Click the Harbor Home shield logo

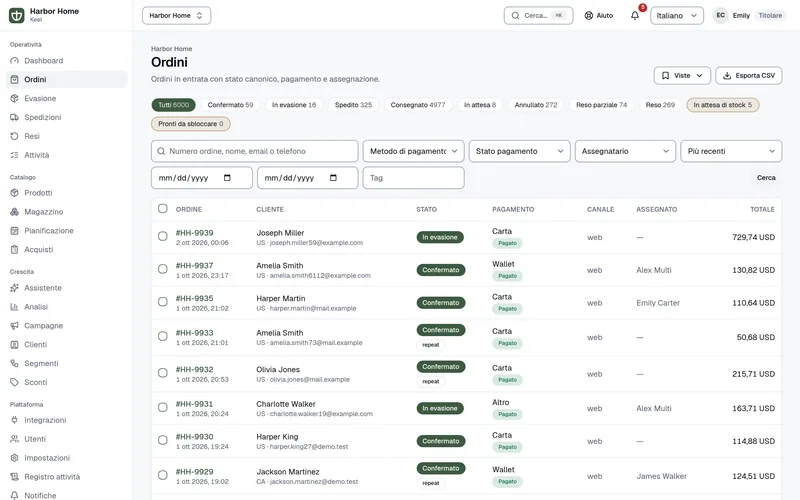pos(16,15)
